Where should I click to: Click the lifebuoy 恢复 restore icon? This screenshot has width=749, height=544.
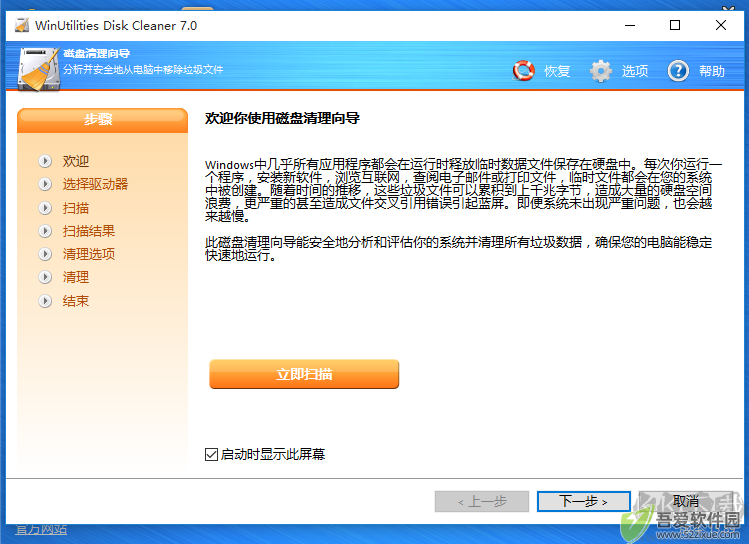pos(524,71)
